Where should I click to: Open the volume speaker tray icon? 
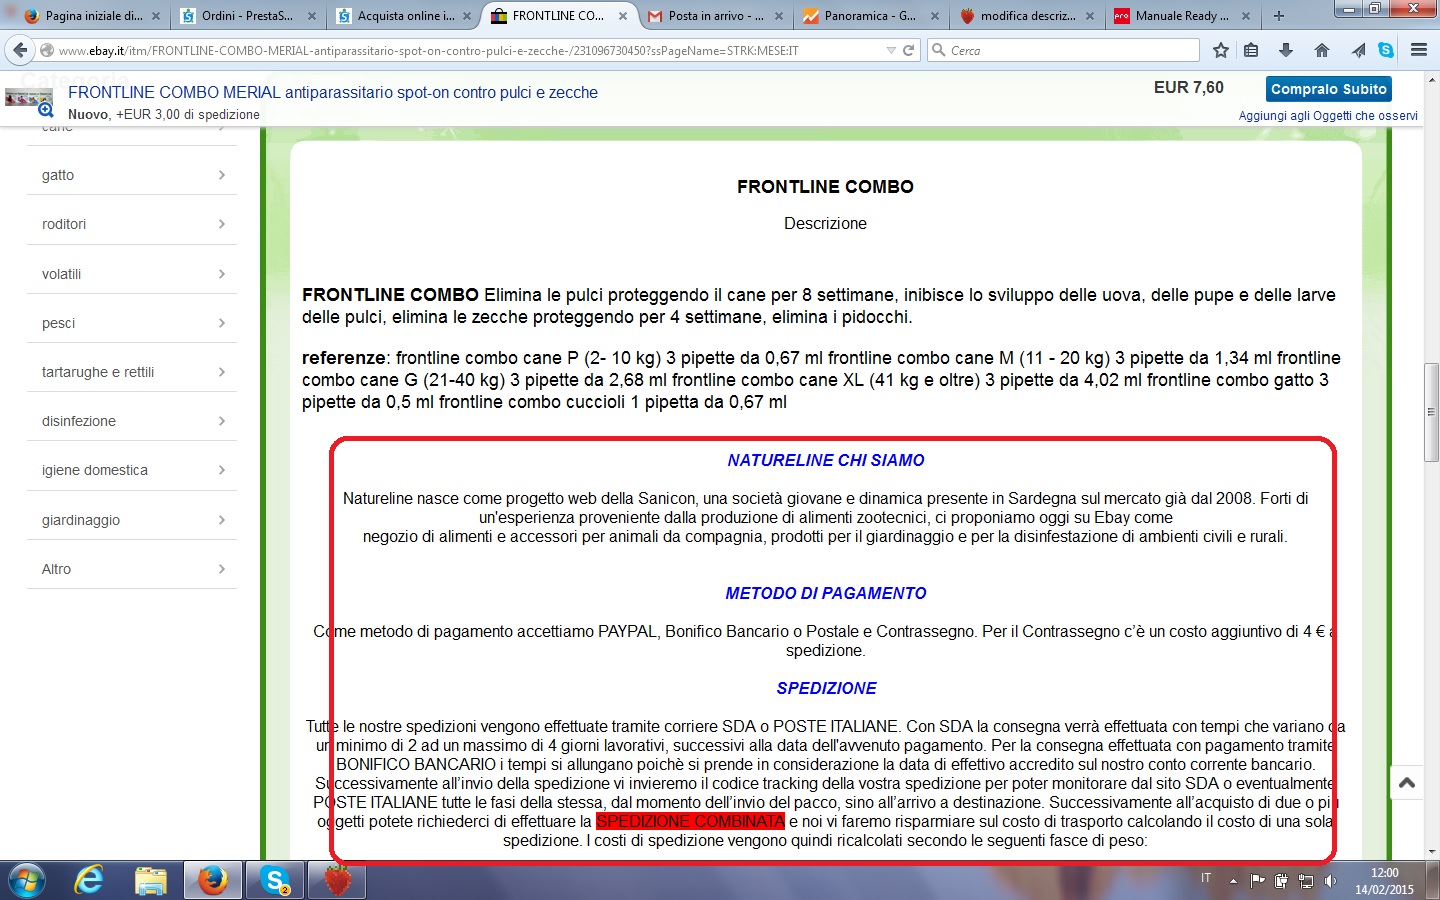[1330, 881]
